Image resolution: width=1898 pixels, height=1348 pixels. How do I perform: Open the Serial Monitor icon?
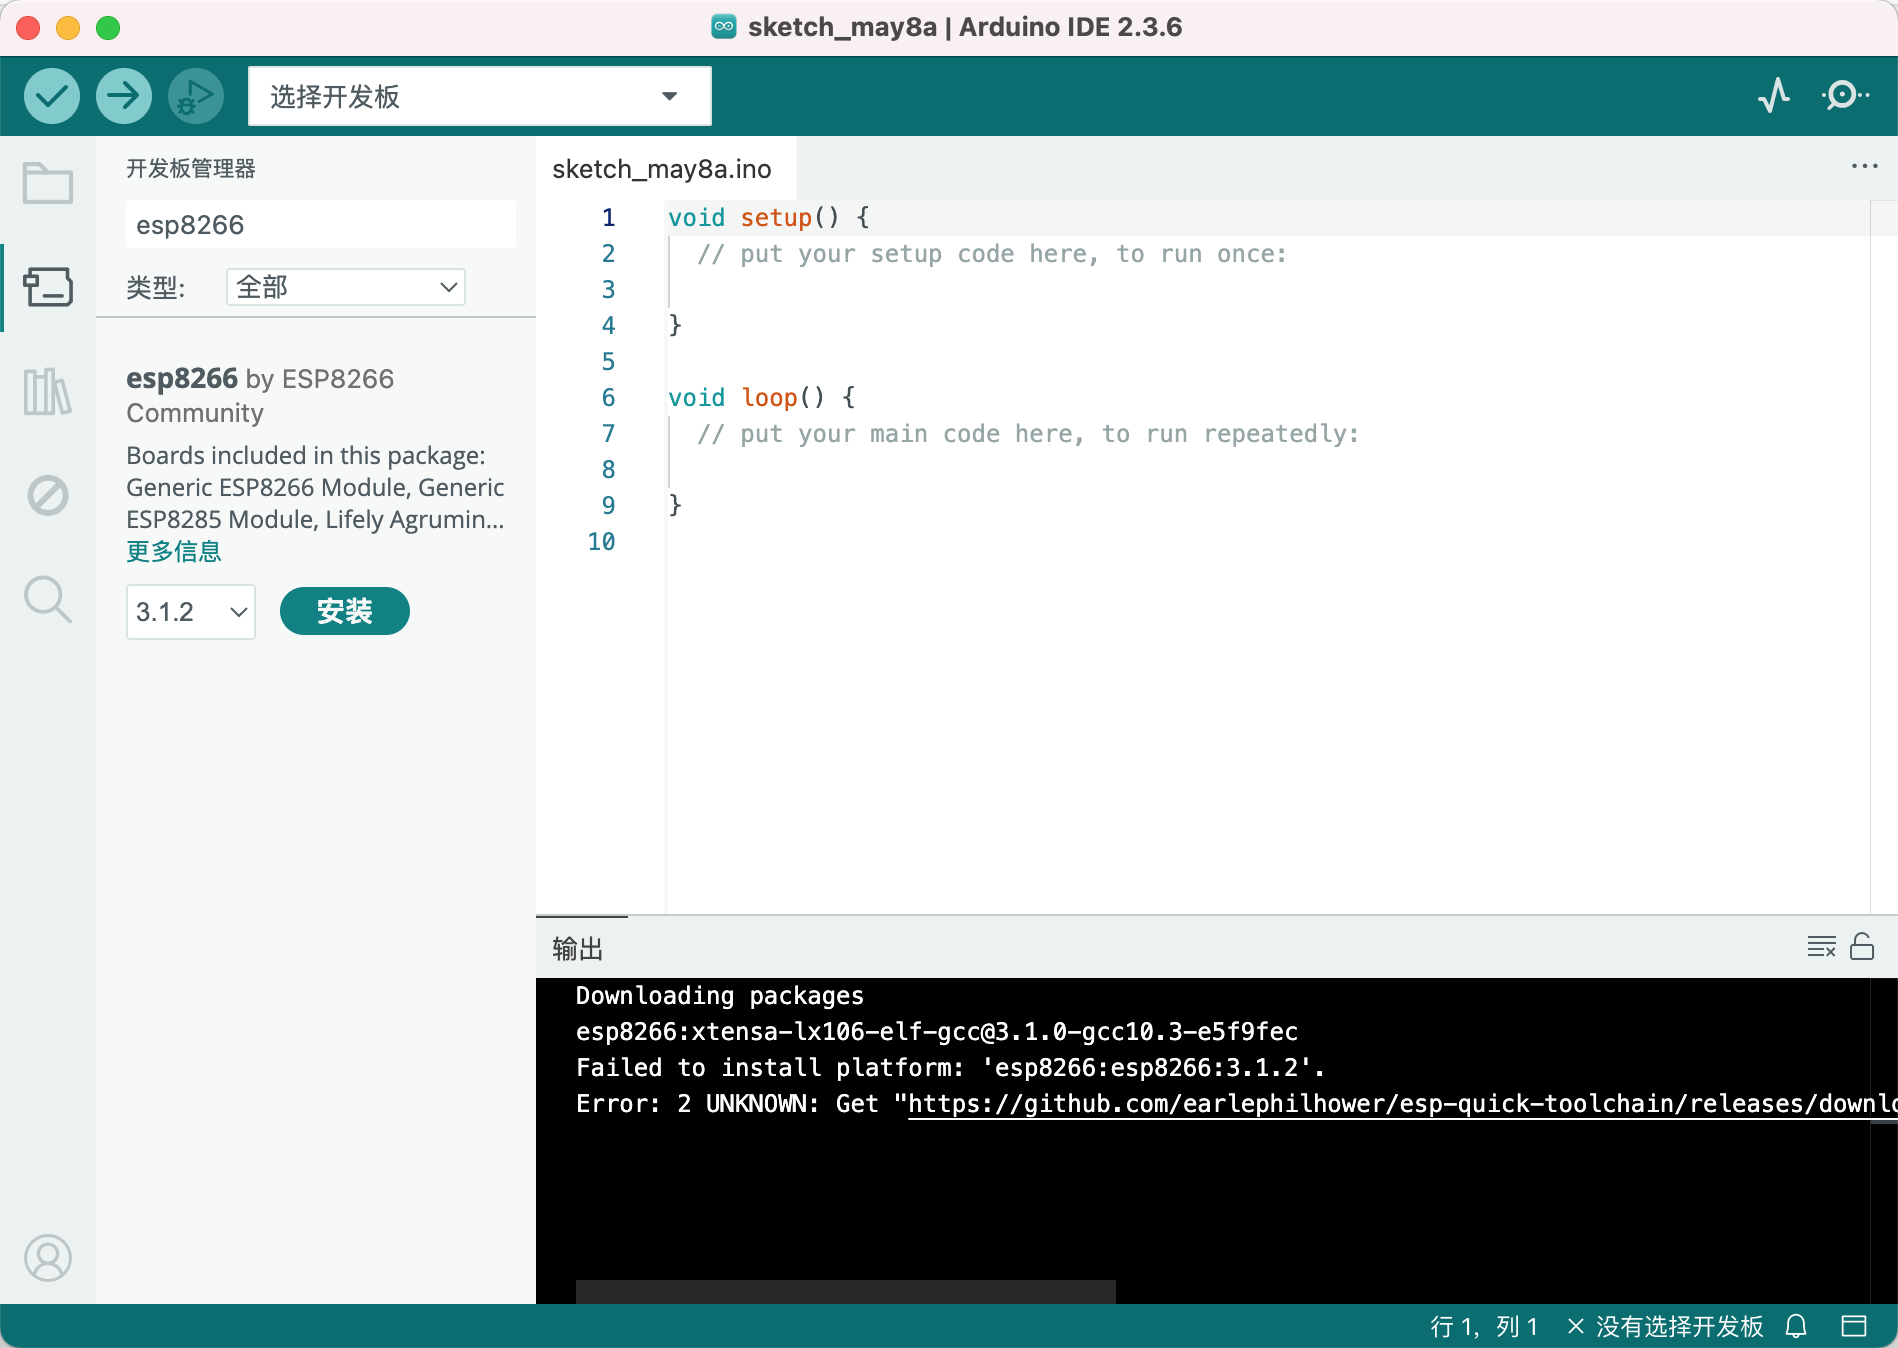(1845, 96)
